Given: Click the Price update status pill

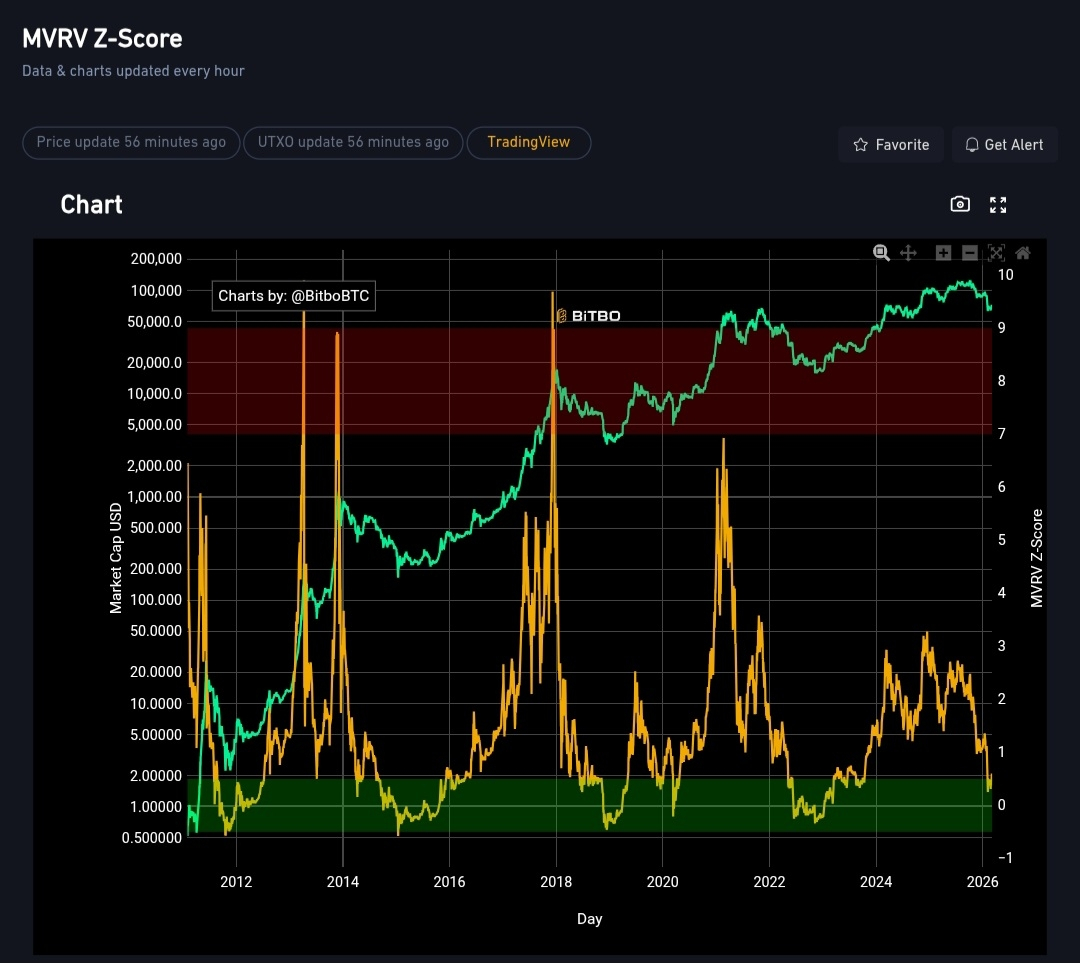Looking at the screenshot, I should tap(131, 142).
